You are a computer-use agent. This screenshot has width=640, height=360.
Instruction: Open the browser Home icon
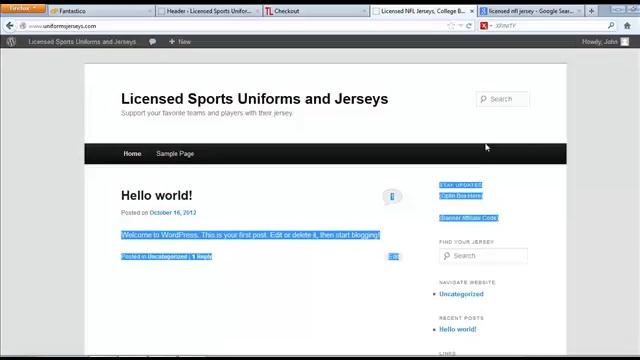pyautogui.click(x=627, y=26)
